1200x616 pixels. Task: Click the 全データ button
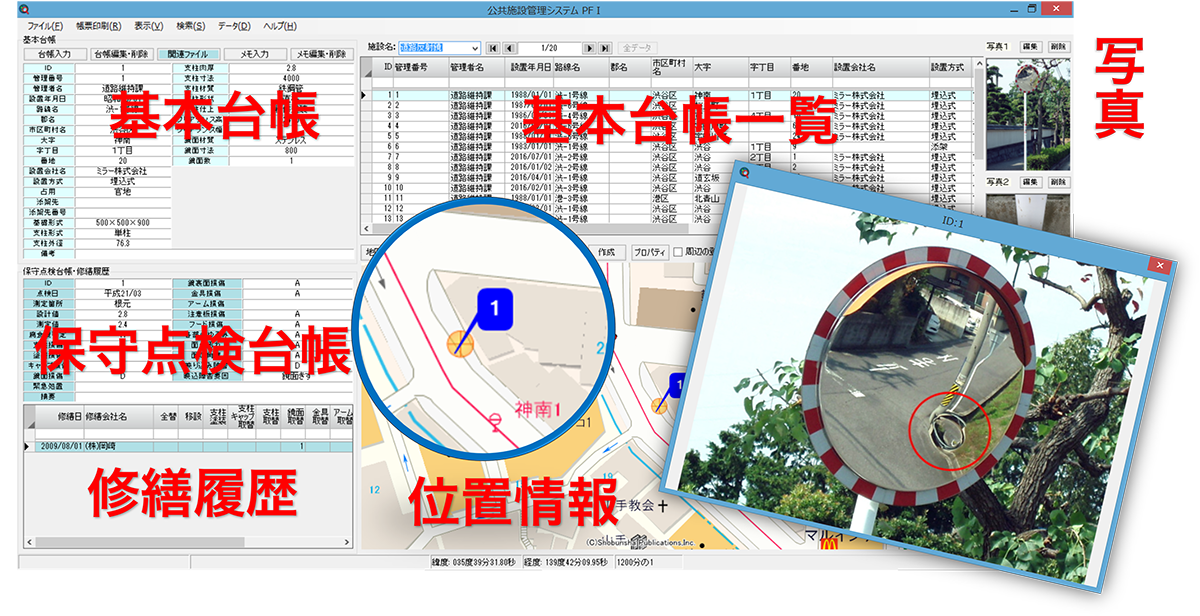[636, 47]
